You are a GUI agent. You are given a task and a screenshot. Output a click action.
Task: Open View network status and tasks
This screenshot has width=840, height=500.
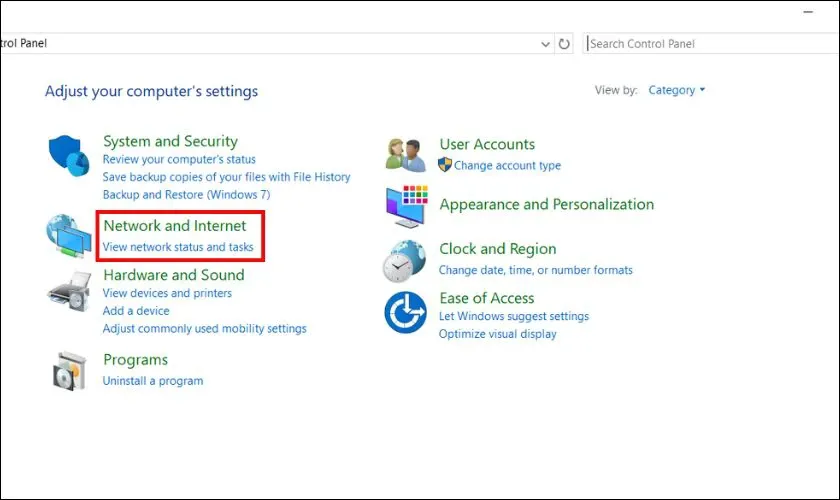click(178, 247)
